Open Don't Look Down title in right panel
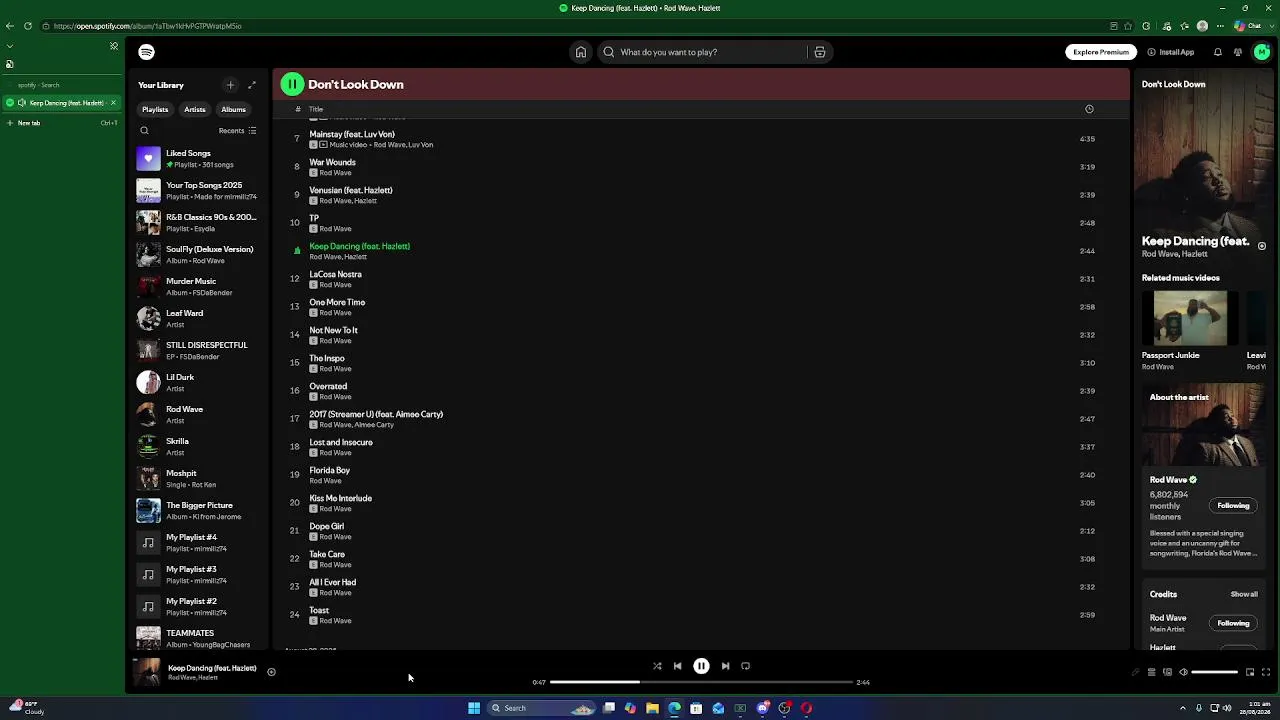This screenshot has height=720, width=1280. [1174, 84]
